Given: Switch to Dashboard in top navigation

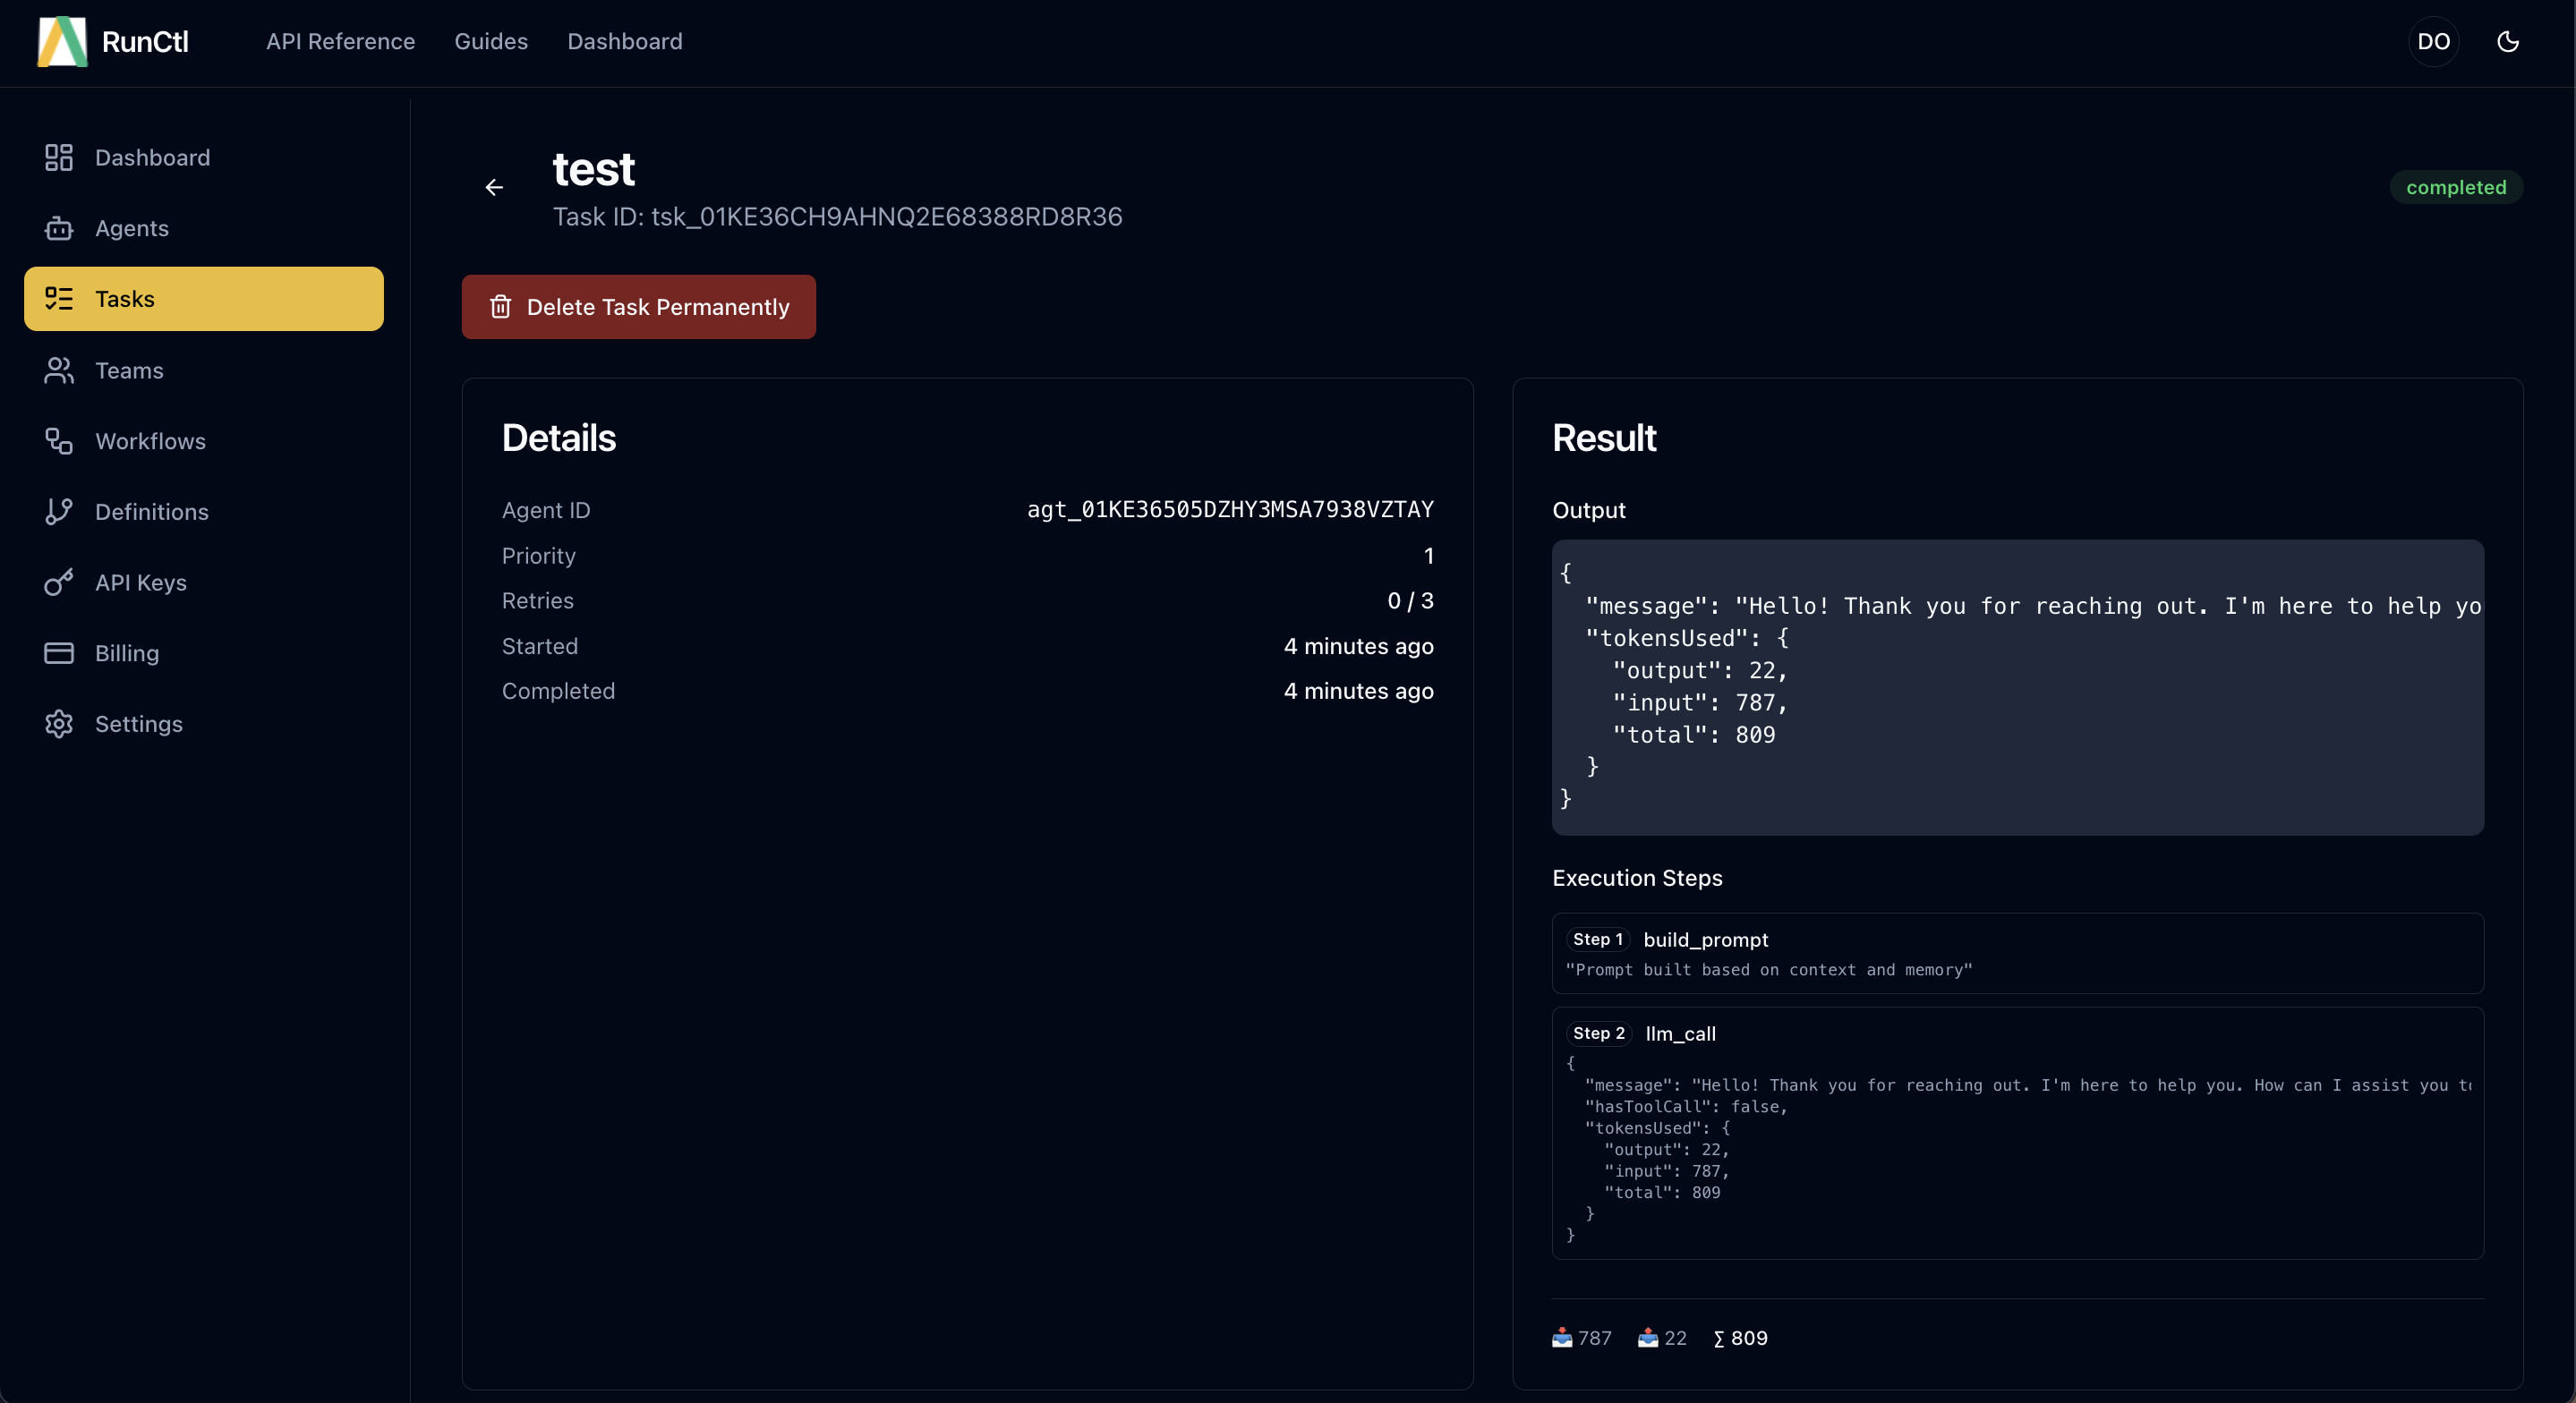Looking at the screenshot, I should [x=625, y=42].
